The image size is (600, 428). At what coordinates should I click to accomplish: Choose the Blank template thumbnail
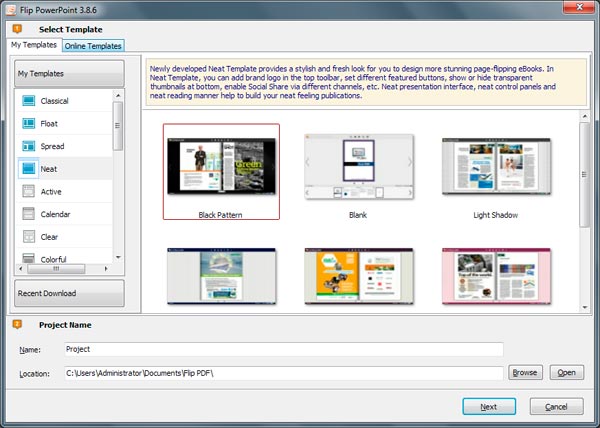(x=359, y=166)
